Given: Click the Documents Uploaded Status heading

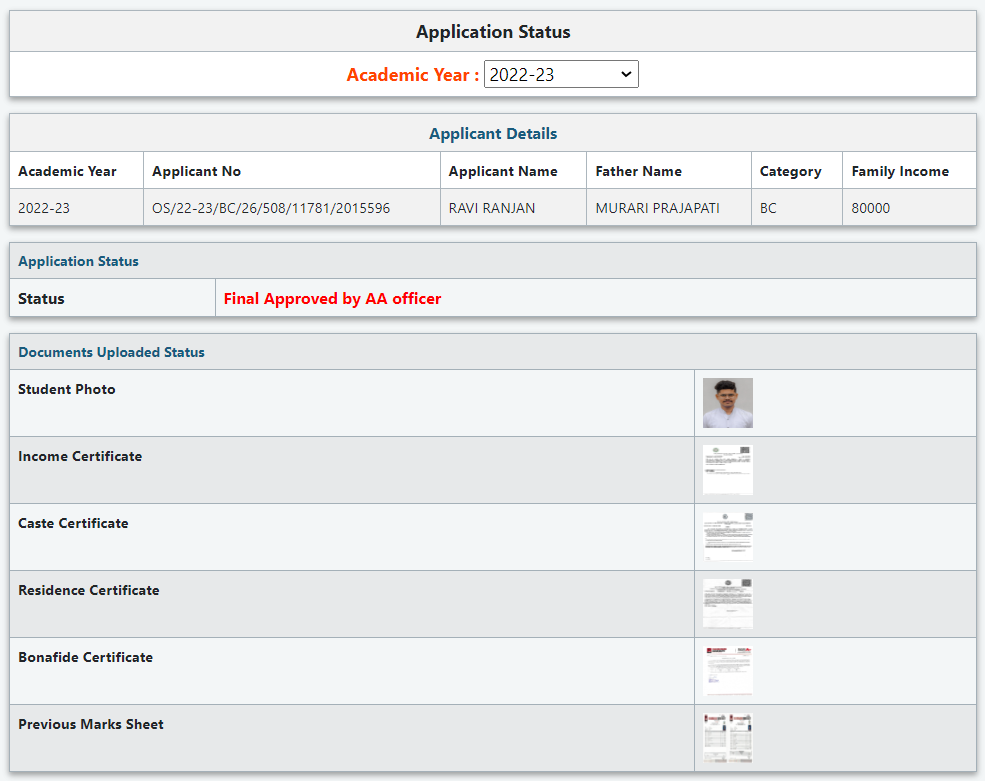Looking at the screenshot, I should pyautogui.click(x=111, y=352).
